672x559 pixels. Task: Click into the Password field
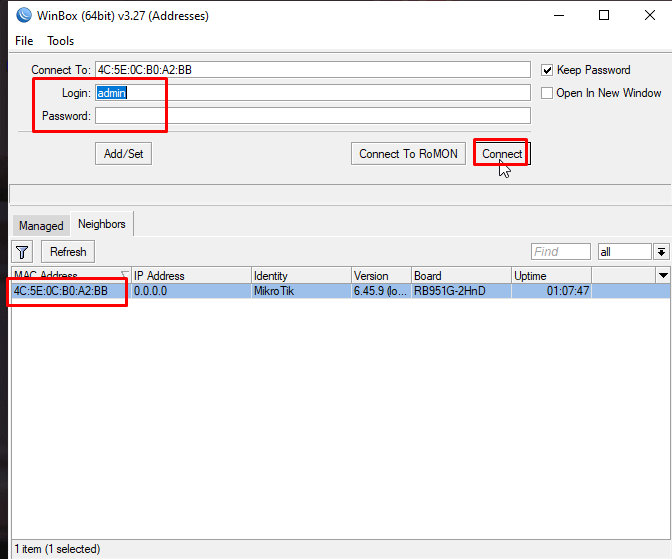pyautogui.click(x=312, y=116)
